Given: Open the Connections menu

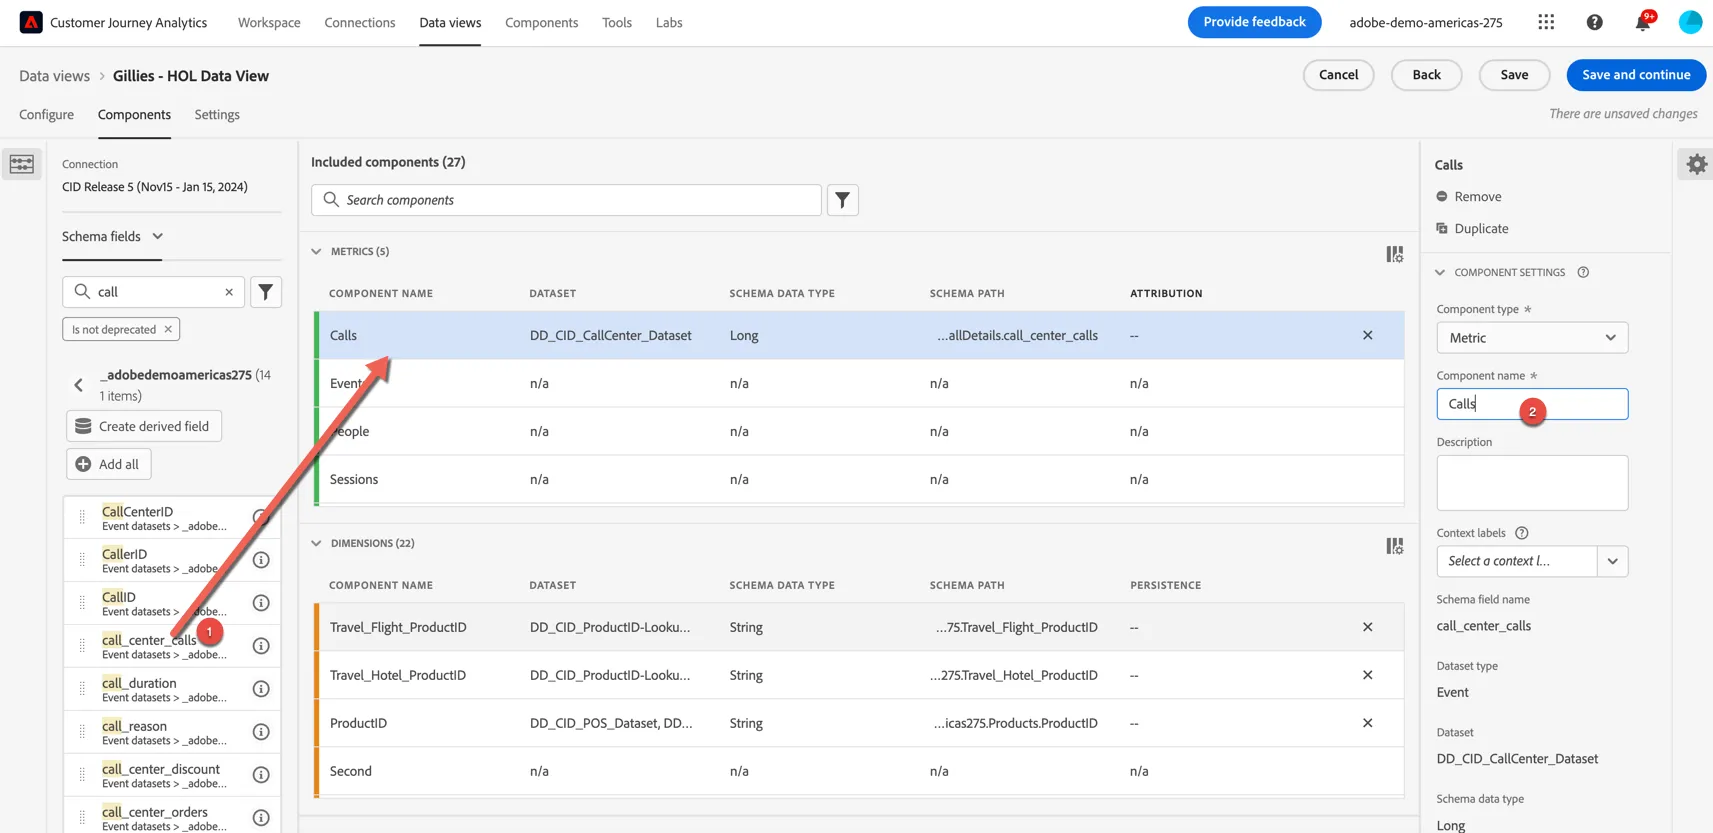Looking at the screenshot, I should coord(360,22).
